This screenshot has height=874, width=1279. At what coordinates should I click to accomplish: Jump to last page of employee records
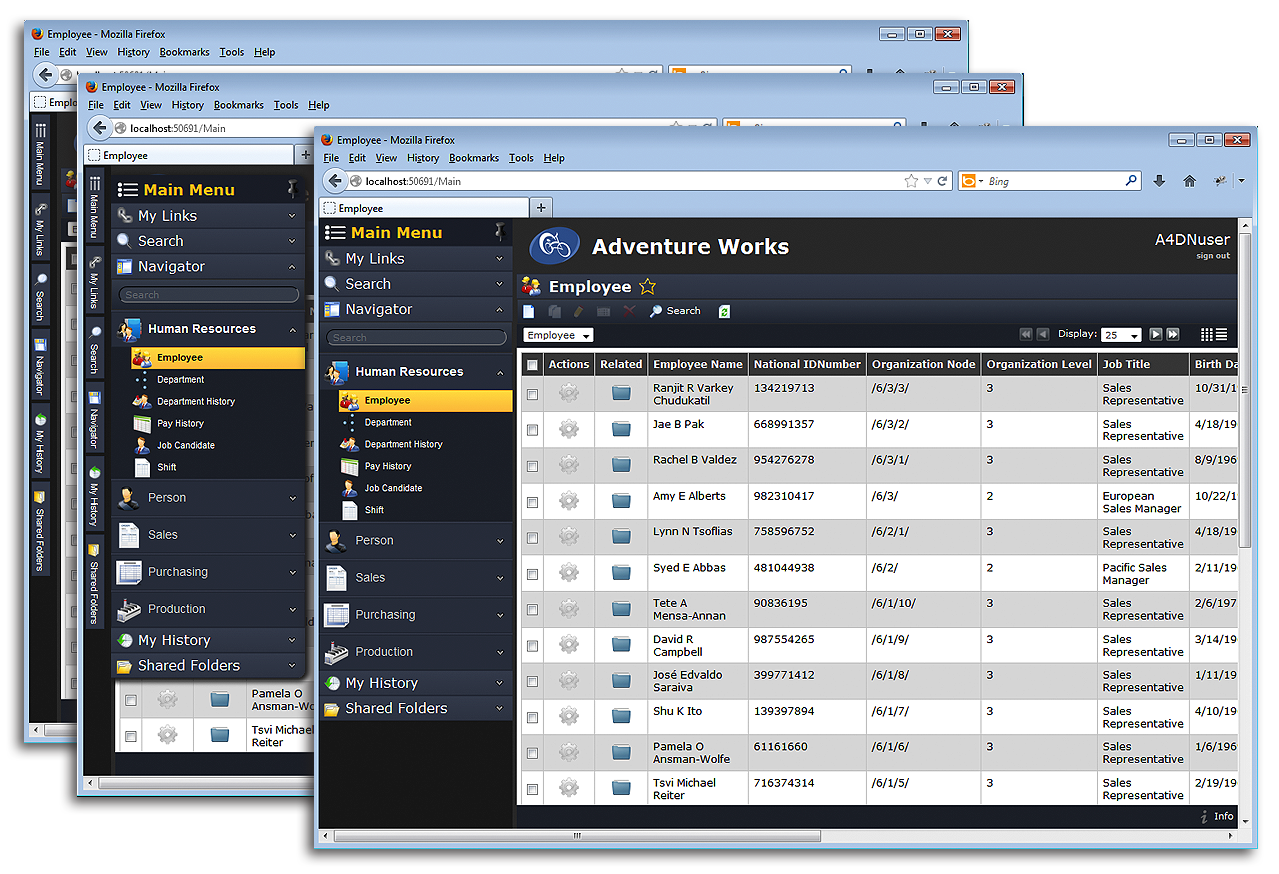click(x=1173, y=334)
